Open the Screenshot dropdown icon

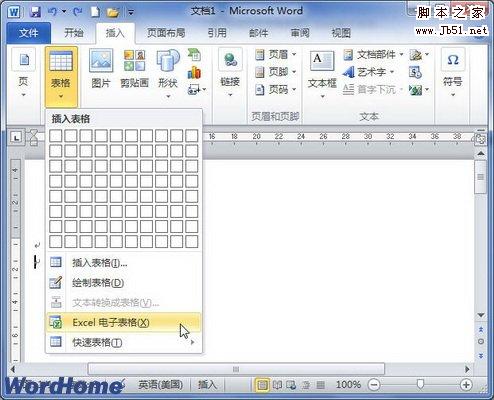[x=197, y=89]
